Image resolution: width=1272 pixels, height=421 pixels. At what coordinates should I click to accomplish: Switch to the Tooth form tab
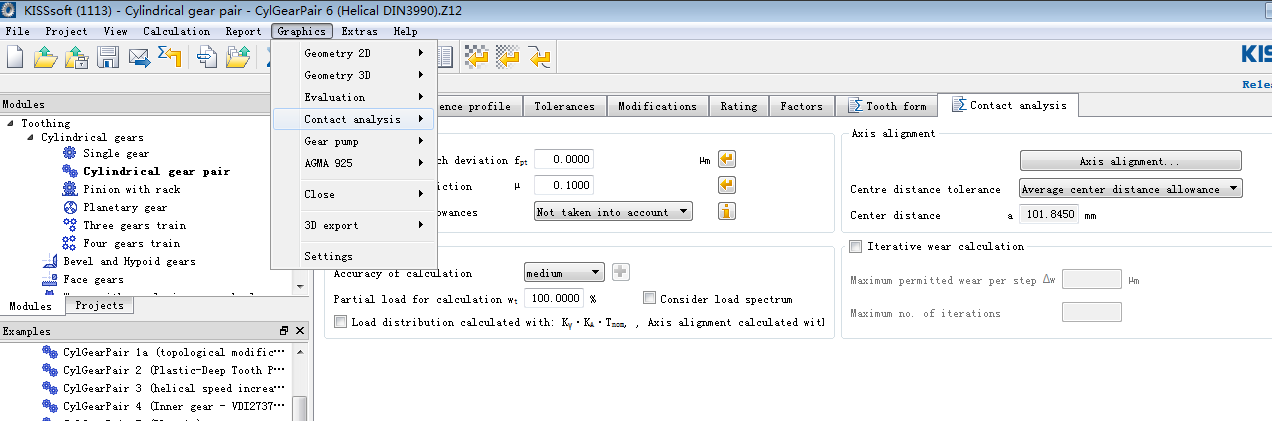pos(887,106)
